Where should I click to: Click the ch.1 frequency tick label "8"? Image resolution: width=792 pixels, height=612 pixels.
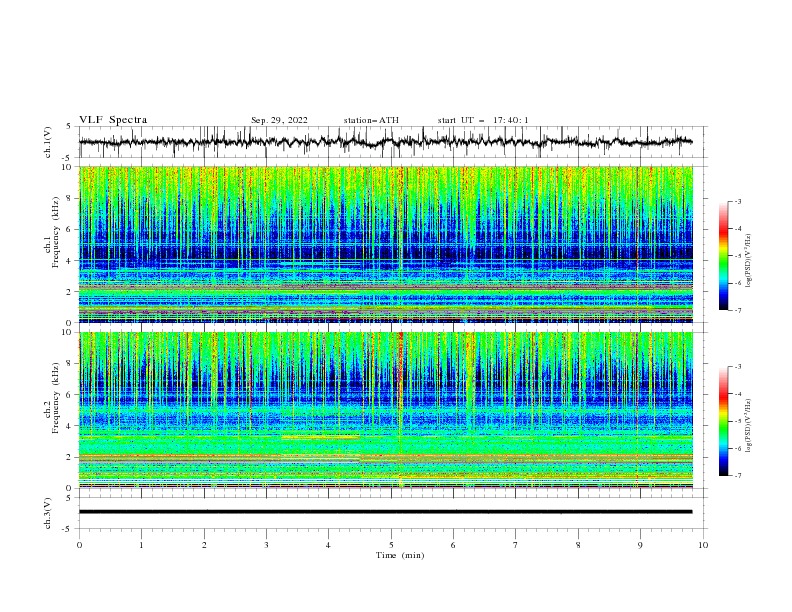pos(71,198)
